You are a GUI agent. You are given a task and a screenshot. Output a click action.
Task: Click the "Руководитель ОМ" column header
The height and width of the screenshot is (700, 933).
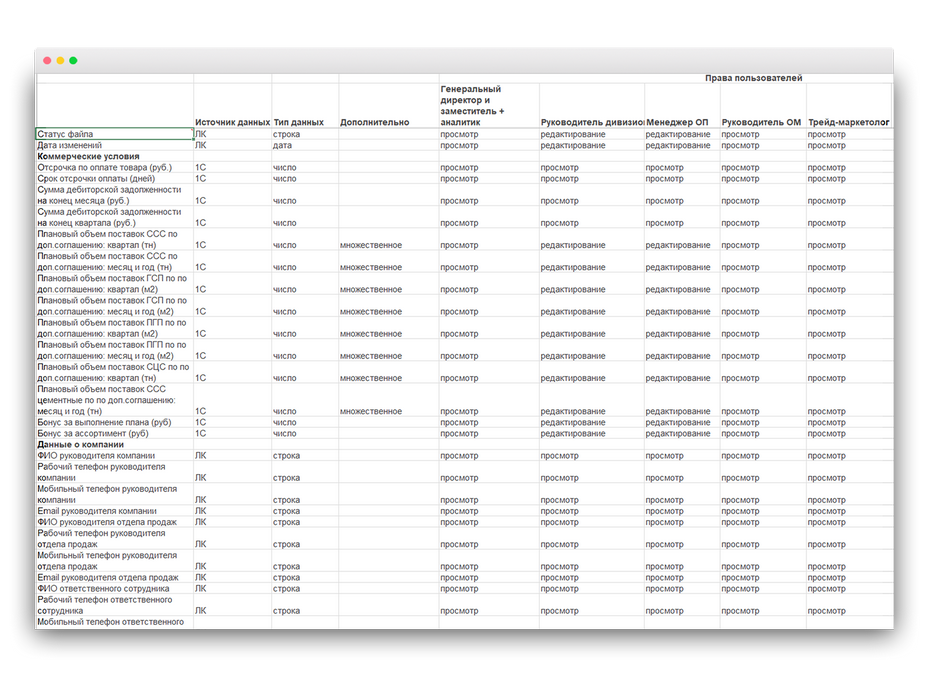(761, 122)
